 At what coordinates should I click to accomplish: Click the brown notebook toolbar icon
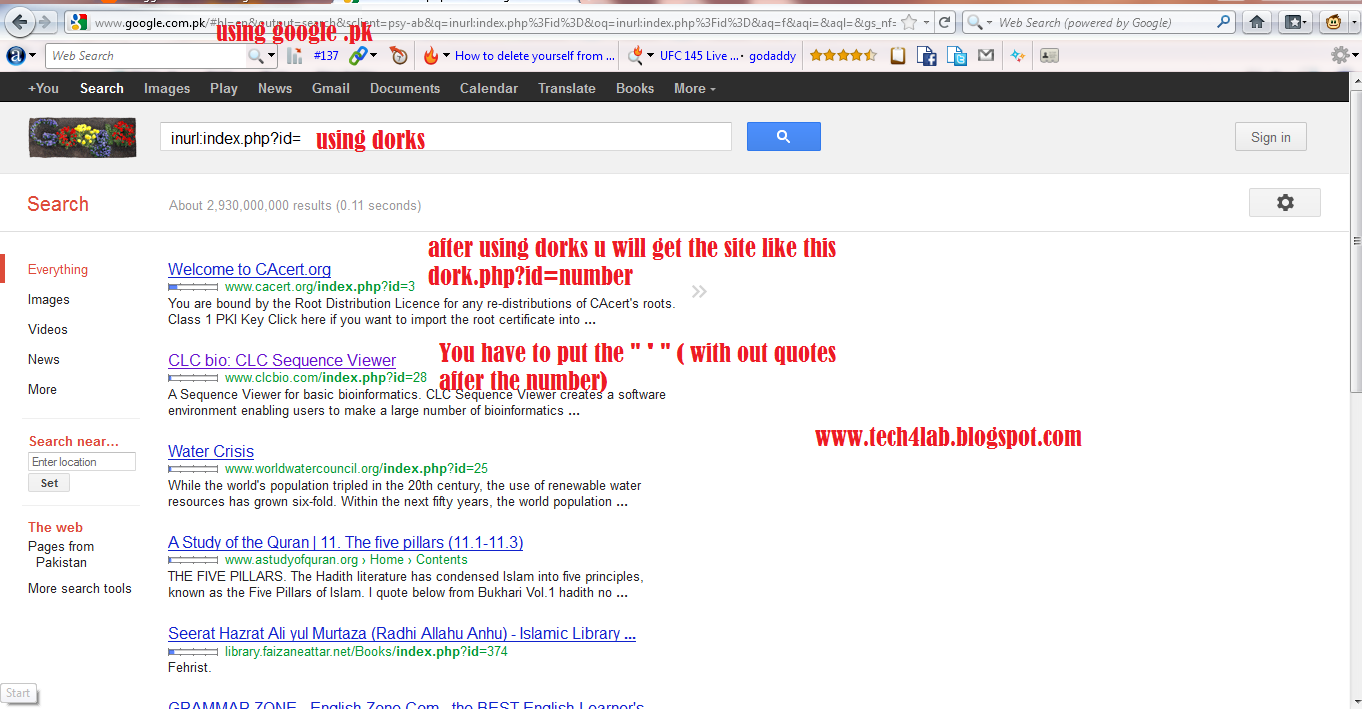tap(898, 56)
